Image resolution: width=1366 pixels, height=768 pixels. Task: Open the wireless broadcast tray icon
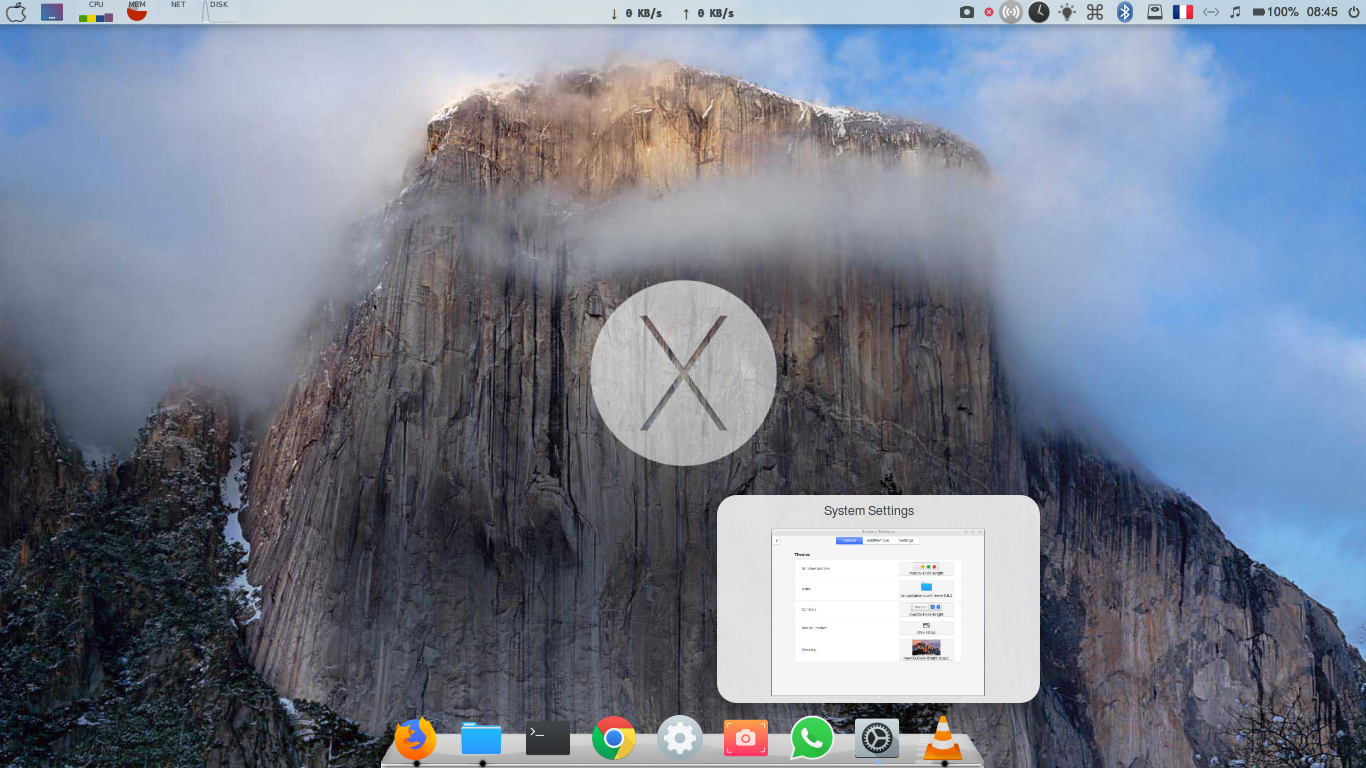click(1011, 12)
